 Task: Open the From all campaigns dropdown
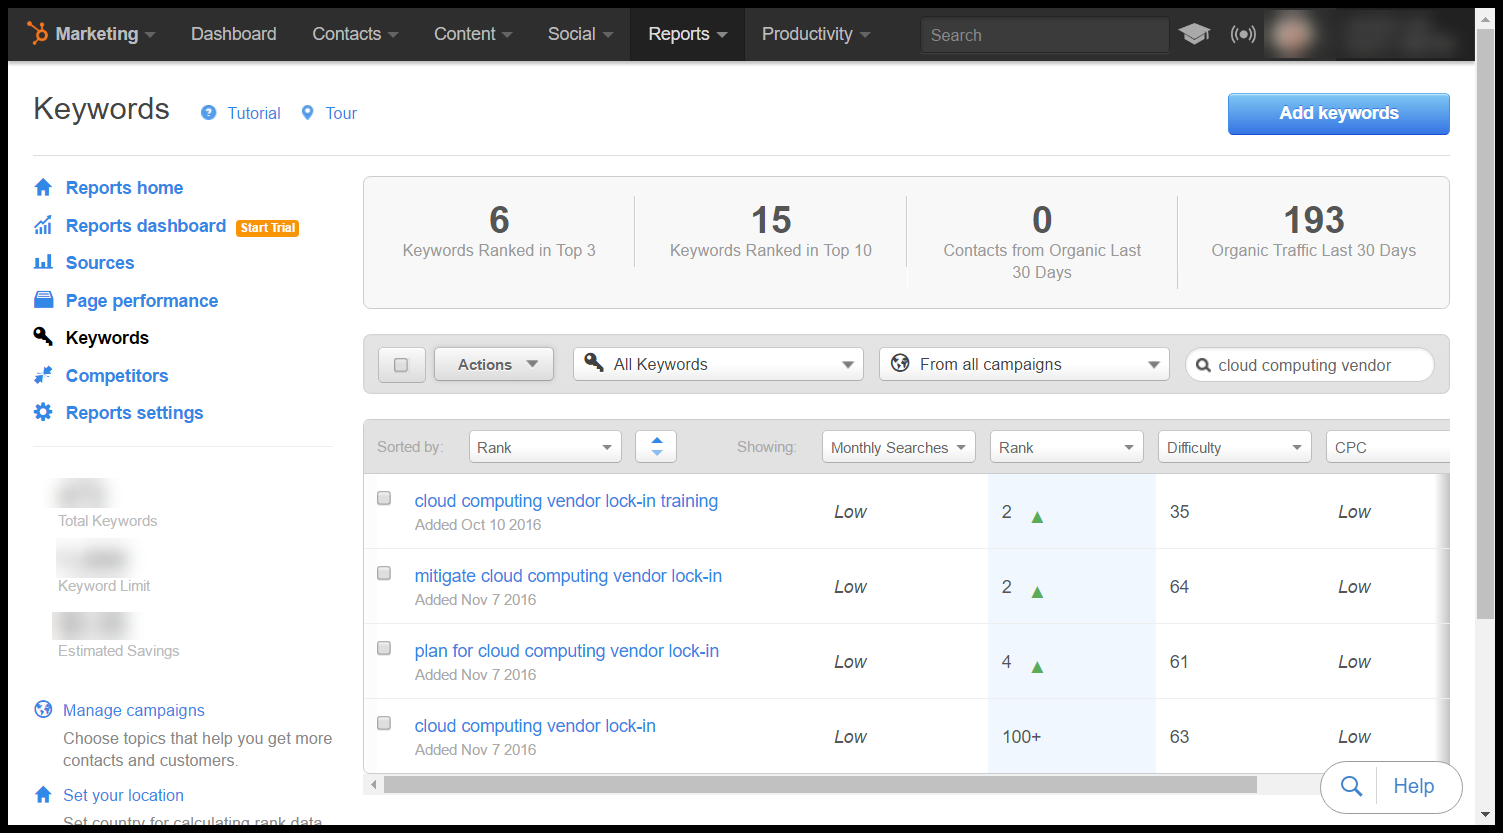pyautogui.click(x=1024, y=365)
